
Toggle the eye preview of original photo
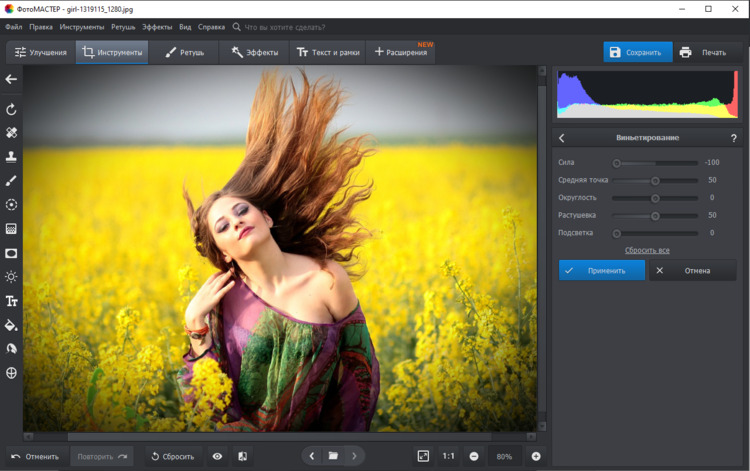(217, 456)
